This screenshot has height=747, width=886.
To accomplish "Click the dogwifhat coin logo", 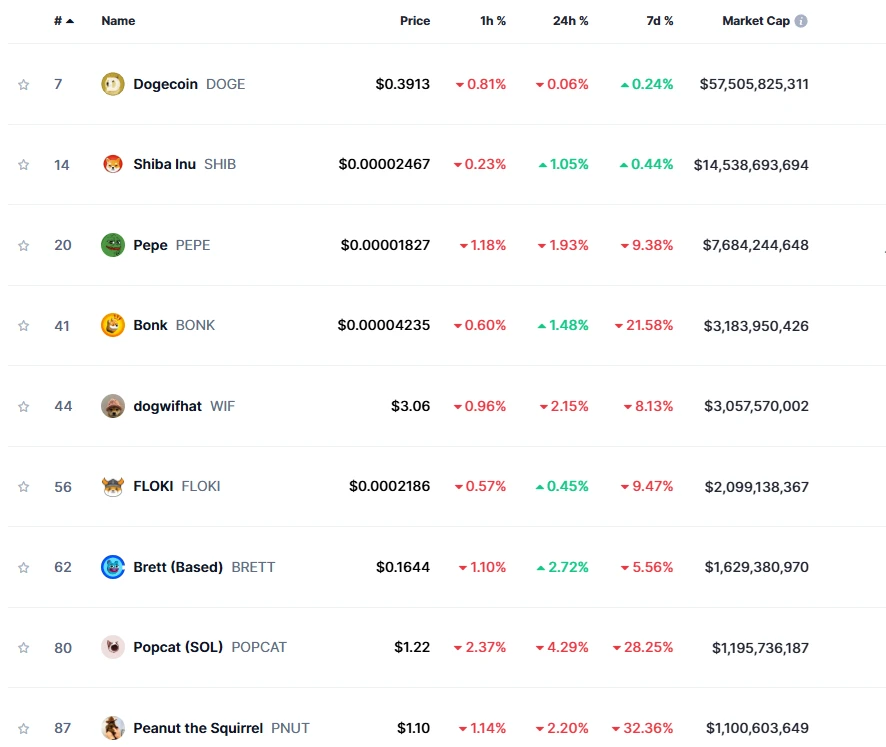I will click(x=113, y=406).
